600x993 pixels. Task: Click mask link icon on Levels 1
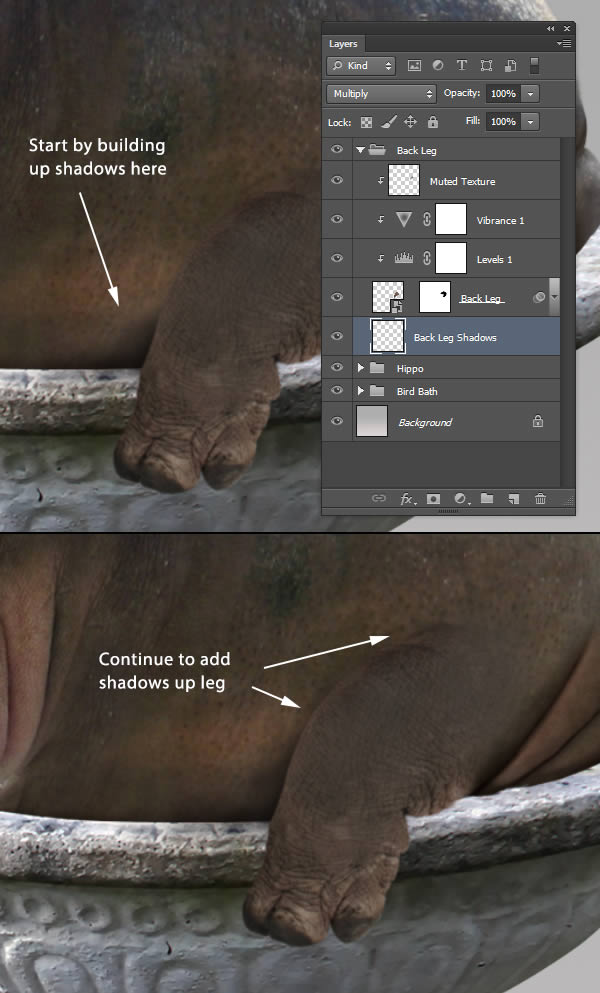(426, 258)
